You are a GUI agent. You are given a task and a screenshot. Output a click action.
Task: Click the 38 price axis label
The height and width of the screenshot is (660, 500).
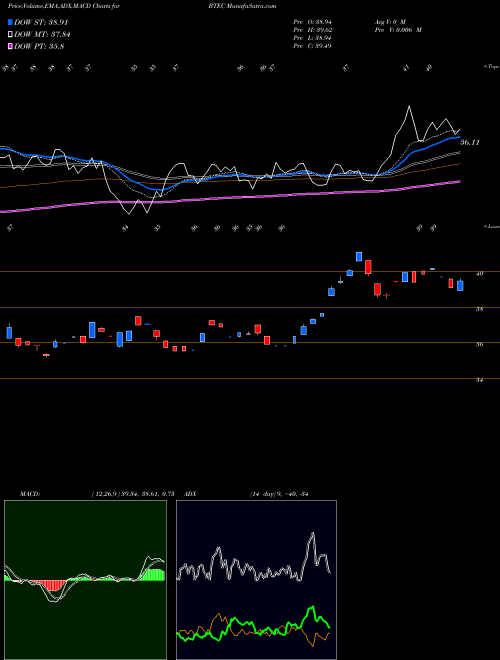click(x=479, y=309)
